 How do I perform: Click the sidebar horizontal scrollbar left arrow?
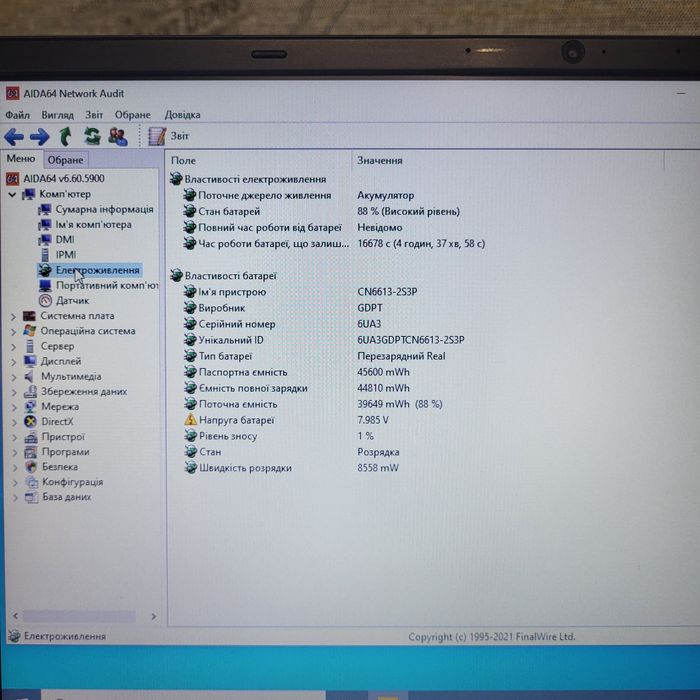pos(16,616)
